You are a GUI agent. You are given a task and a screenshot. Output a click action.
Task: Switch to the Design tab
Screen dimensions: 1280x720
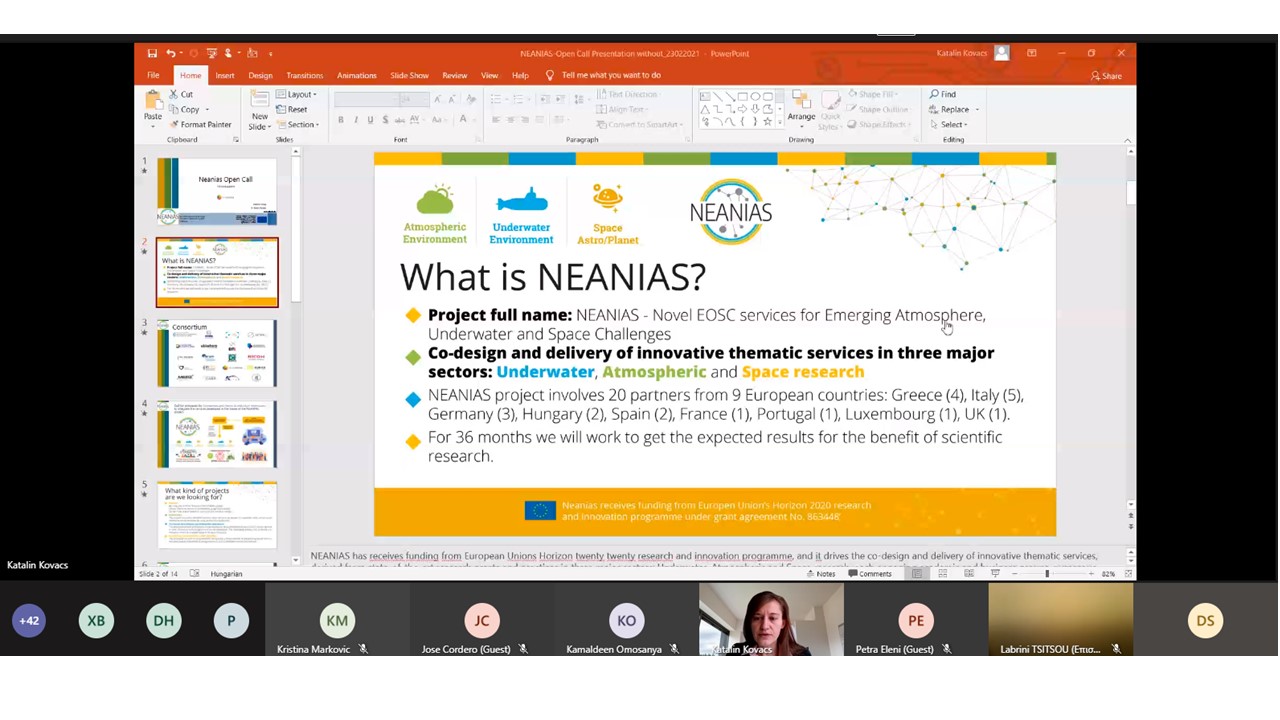(x=260, y=75)
